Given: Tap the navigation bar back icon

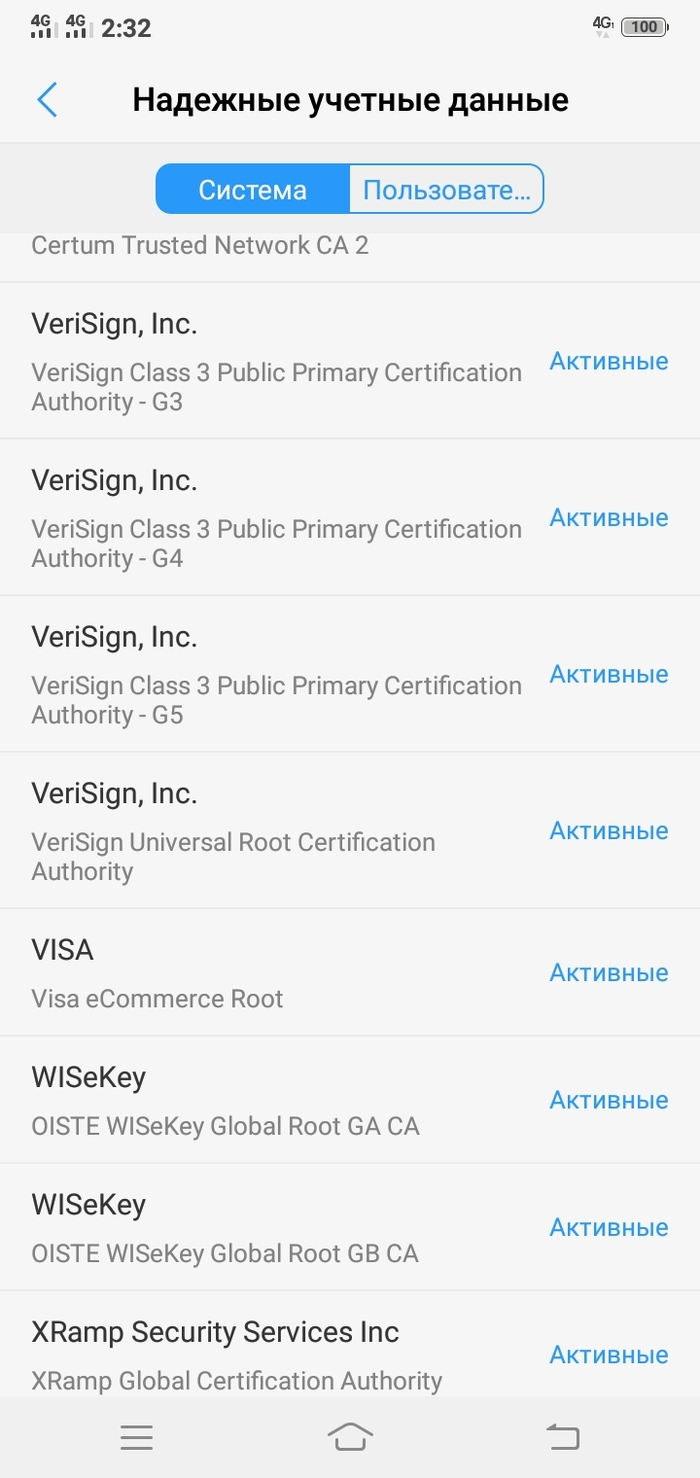Looking at the screenshot, I should 563,1438.
